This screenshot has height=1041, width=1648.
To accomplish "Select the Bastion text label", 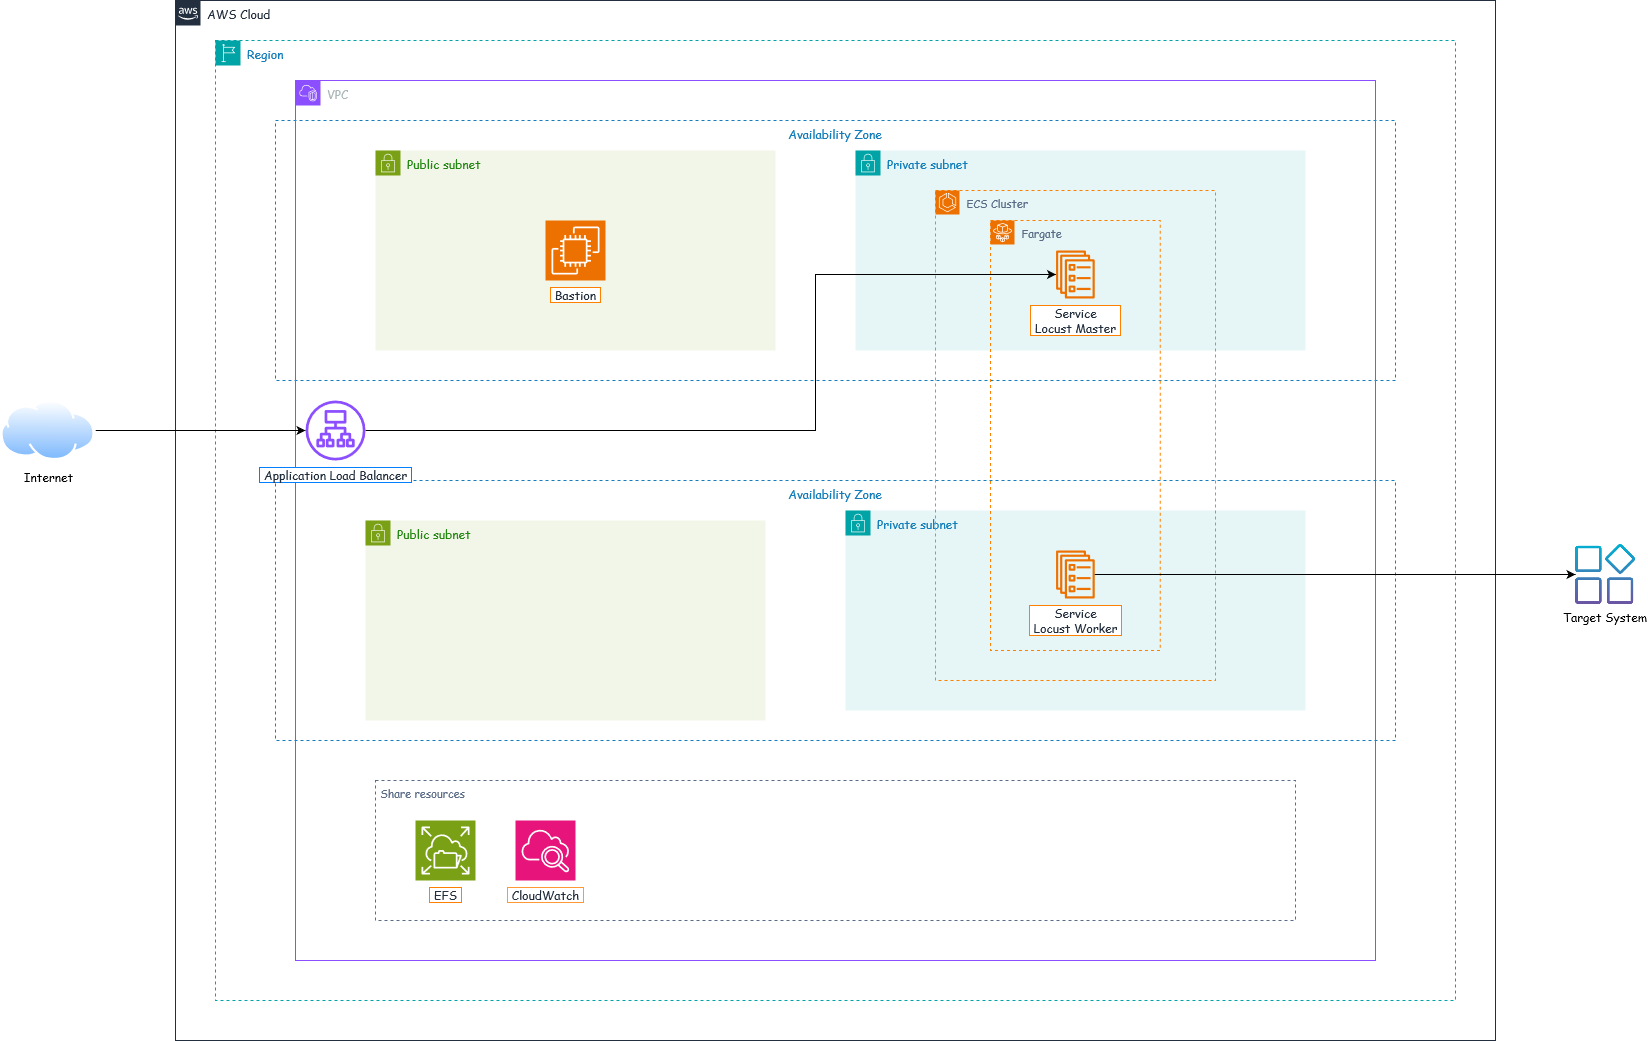I will [x=575, y=296].
